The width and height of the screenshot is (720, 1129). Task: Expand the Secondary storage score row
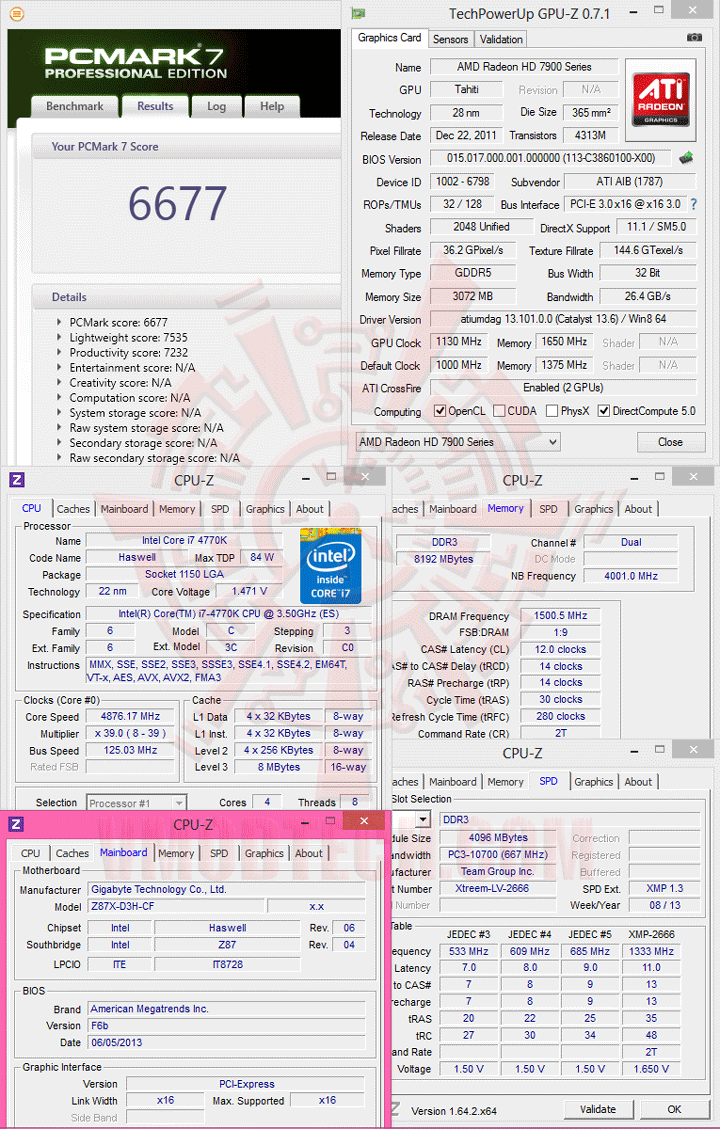coord(59,443)
